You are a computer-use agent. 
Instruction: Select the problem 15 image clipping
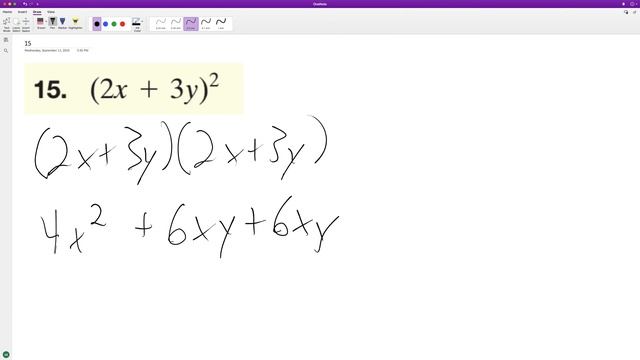[134, 89]
